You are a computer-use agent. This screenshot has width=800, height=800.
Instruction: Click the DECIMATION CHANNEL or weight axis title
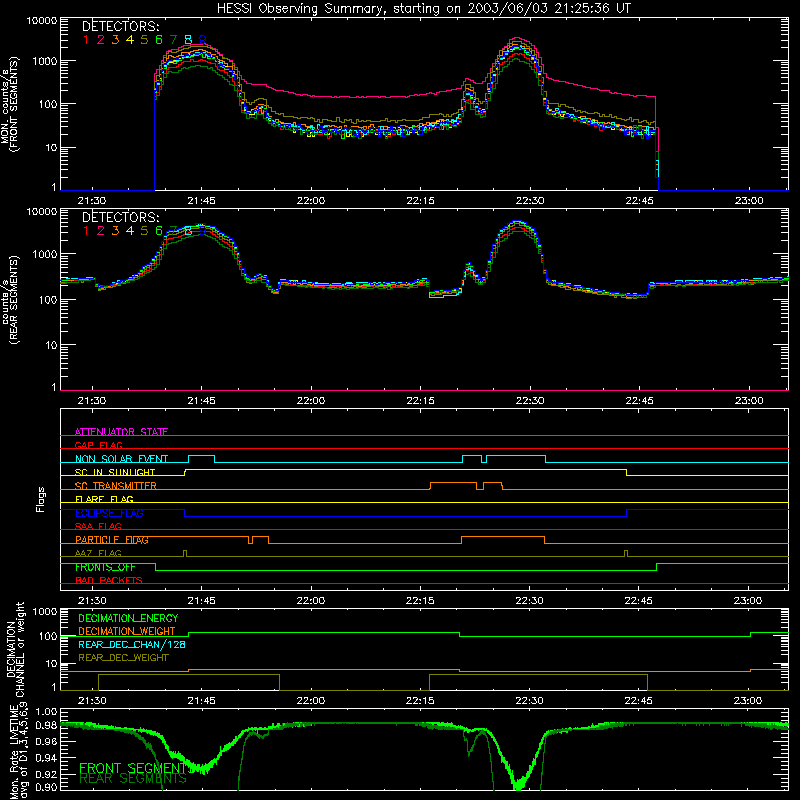15,649
